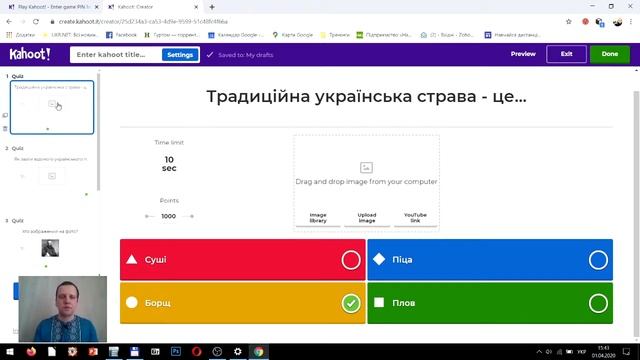Viewport: 640px width, 360px height.
Task: Click the slides sidebar scrollbar
Action: (x=98, y=133)
